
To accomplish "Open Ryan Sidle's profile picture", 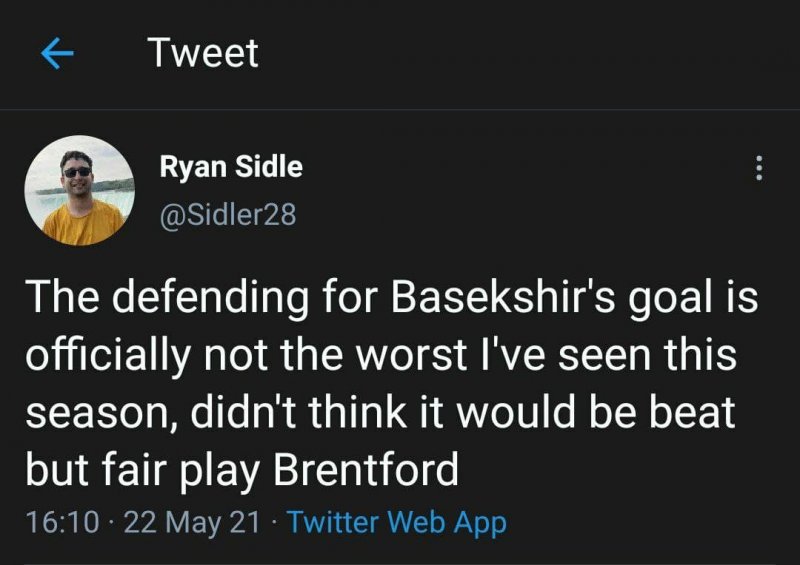I will click(x=79, y=191).
